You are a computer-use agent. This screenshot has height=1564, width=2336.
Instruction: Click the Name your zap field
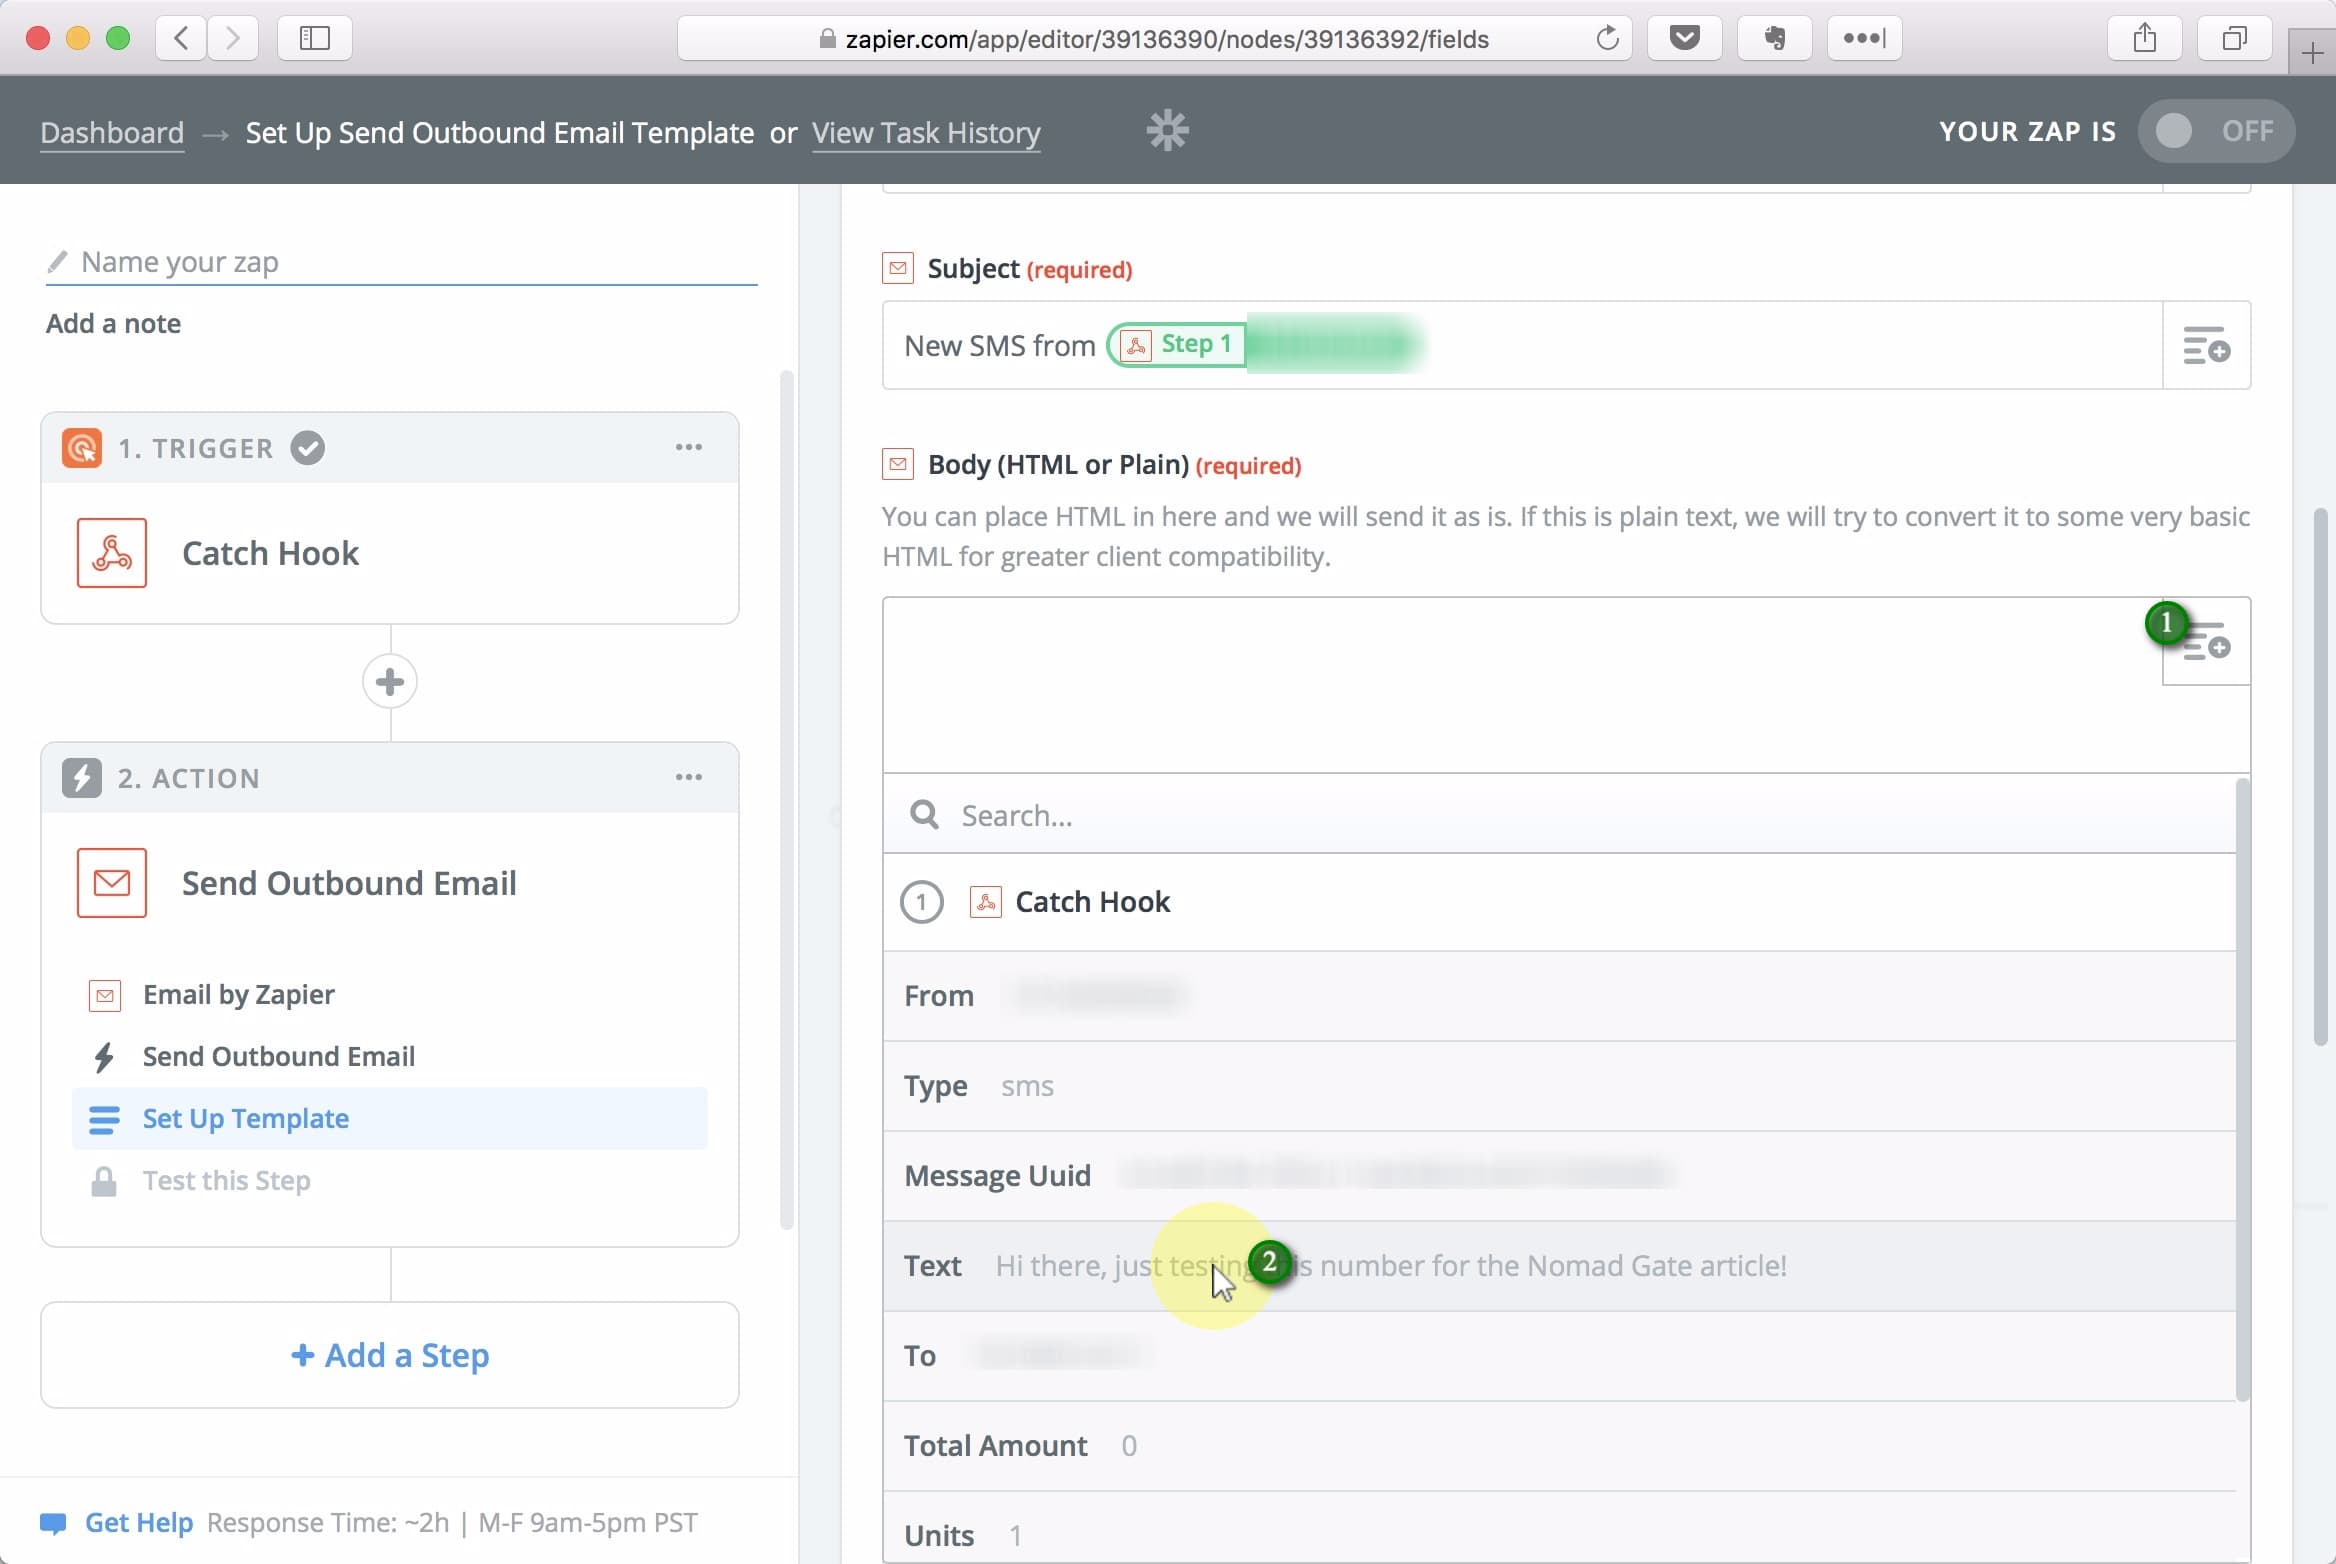[x=401, y=262]
